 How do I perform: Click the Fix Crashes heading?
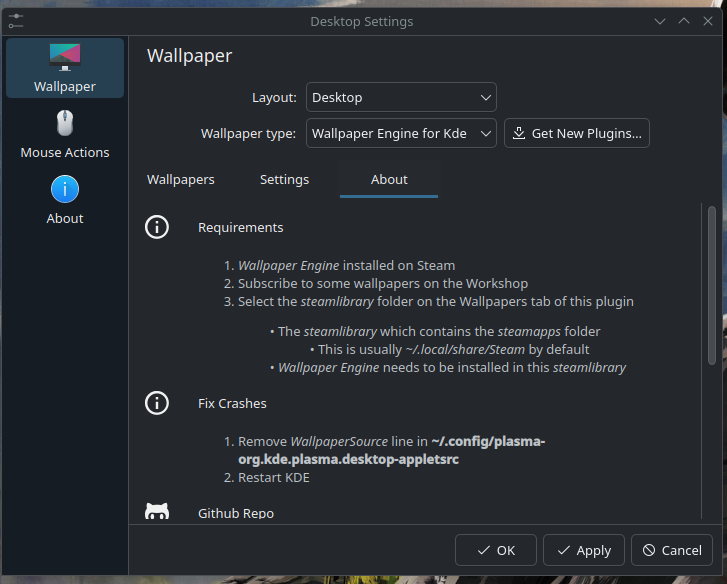[232, 404]
